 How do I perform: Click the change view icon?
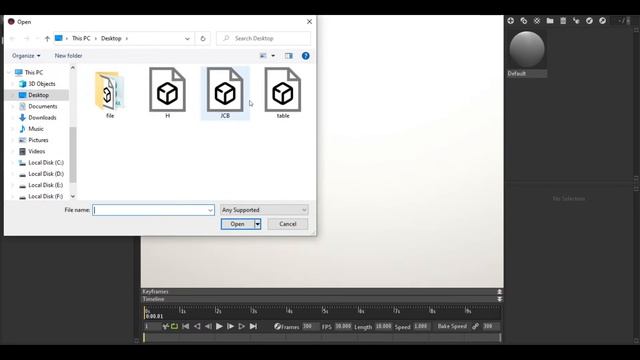coord(263,56)
